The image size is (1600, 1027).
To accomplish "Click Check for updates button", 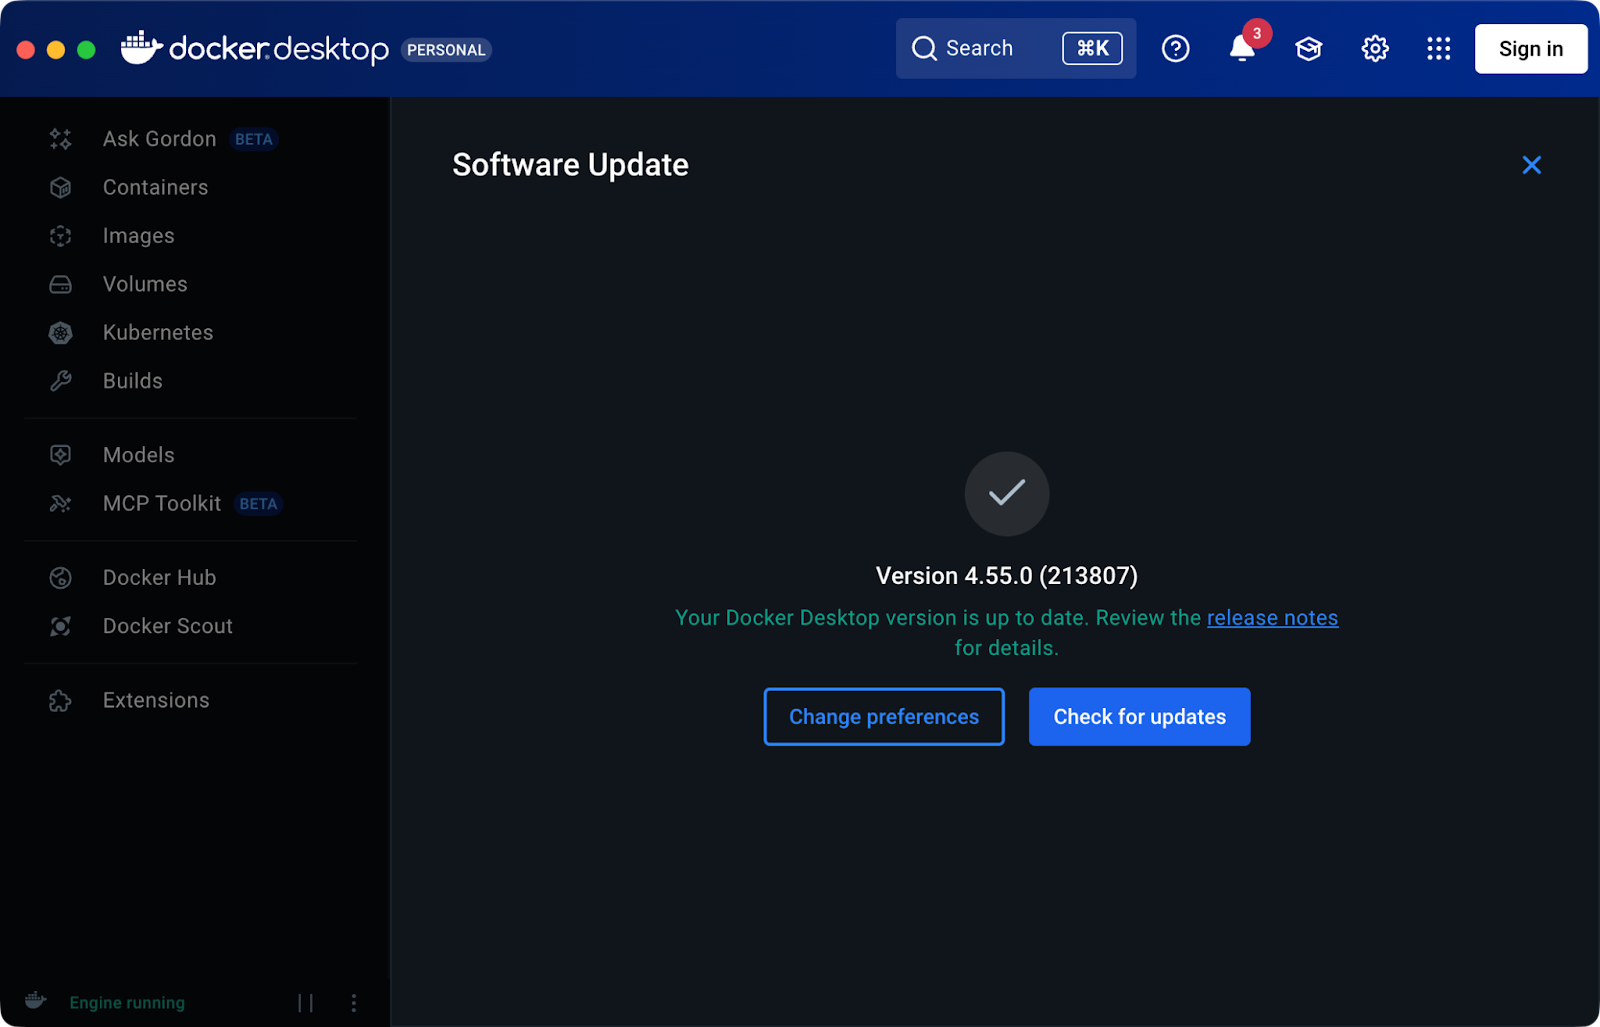I will pyautogui.click(x=1139, y=716).
